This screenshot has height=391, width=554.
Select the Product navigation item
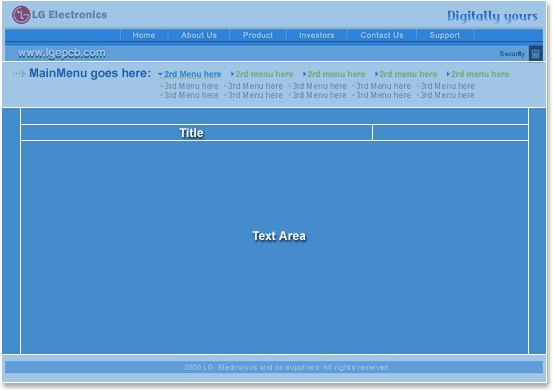pos(258,35)
